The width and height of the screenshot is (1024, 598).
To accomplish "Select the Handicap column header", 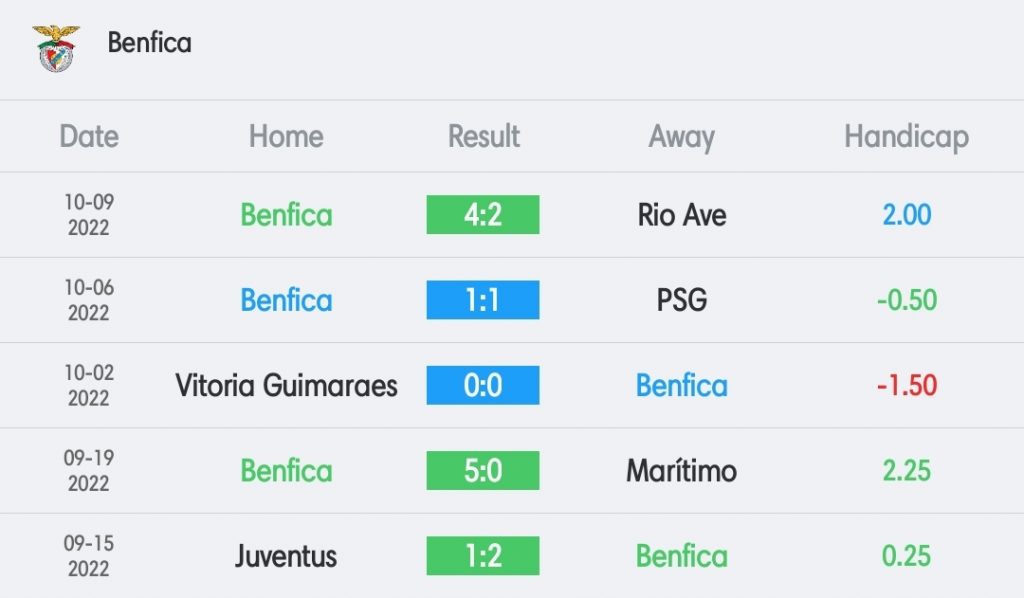I will pos(906,138).
